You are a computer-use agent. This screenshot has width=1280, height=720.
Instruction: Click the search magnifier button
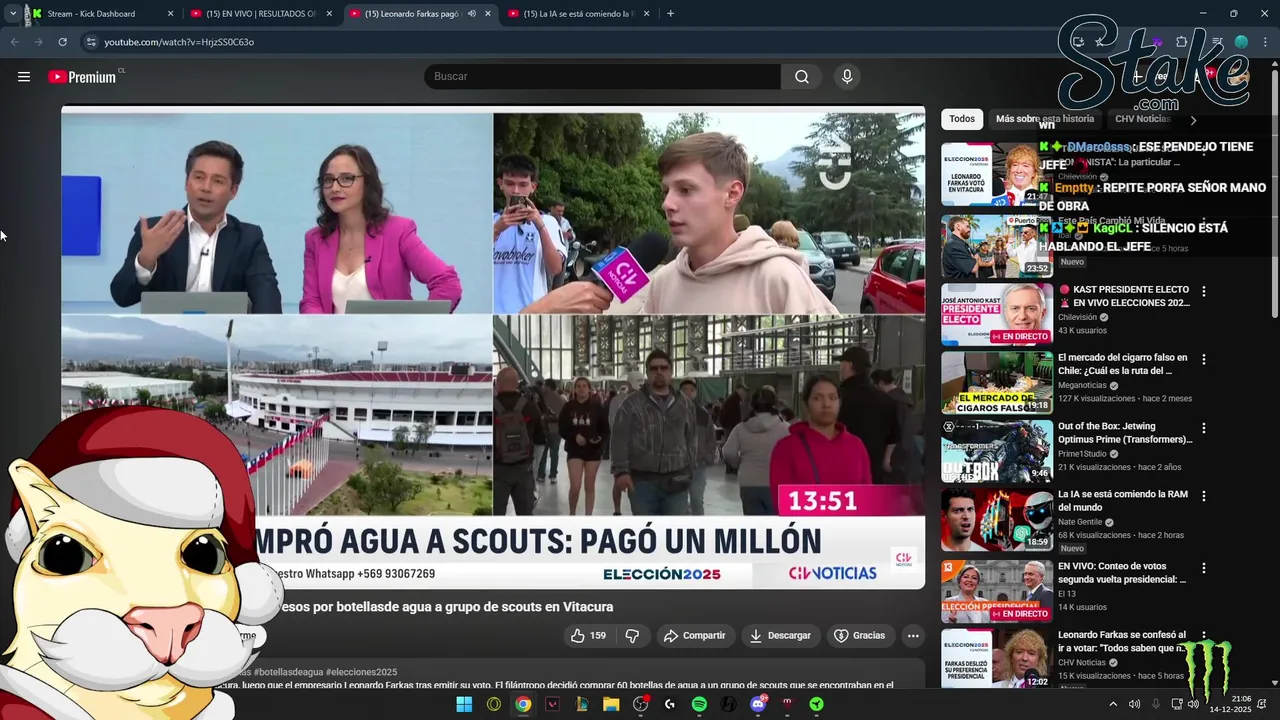[802, 76]
